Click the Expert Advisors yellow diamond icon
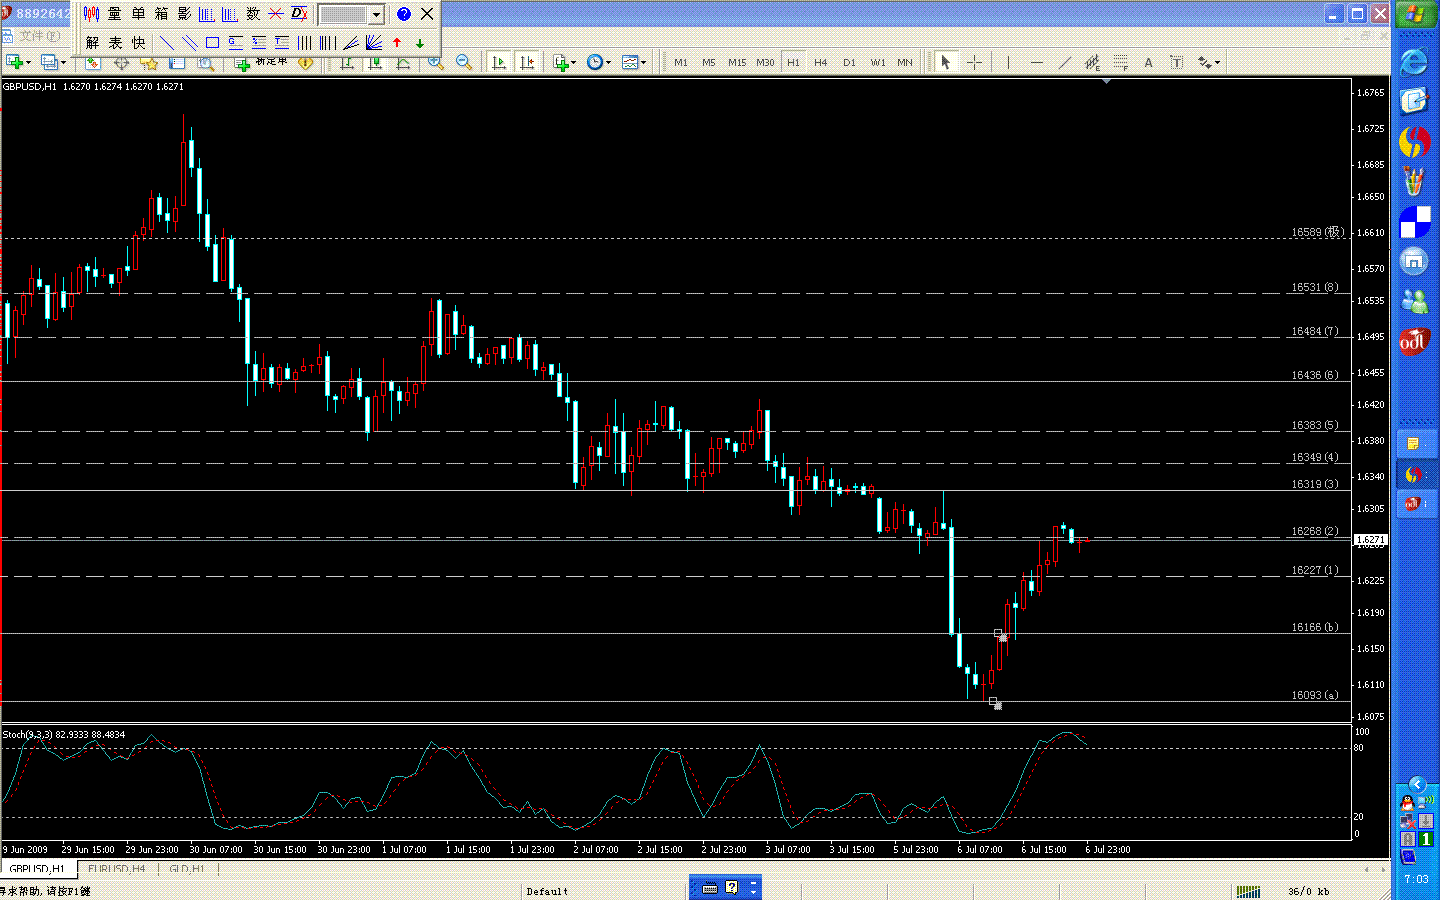 (x=305, y=62)
